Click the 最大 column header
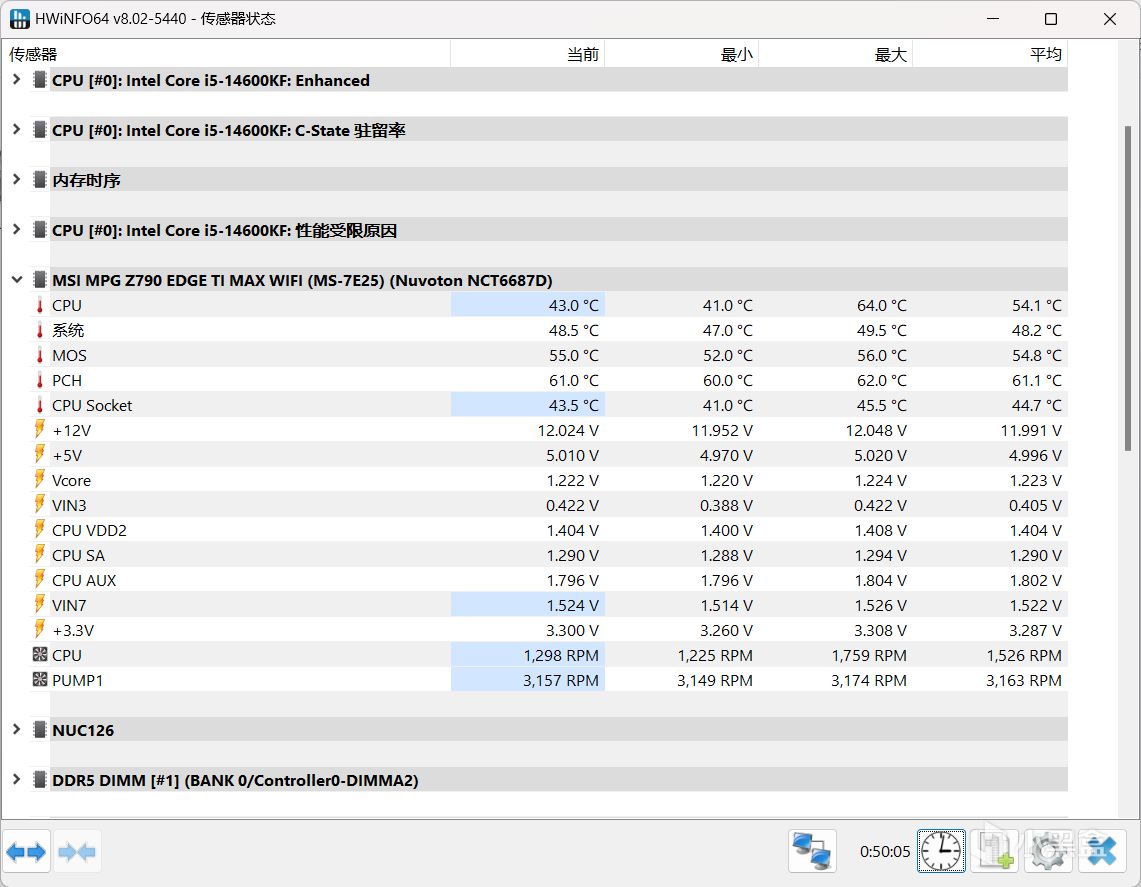This screenshot has width=1141, height=887. [x=835, y=54]
